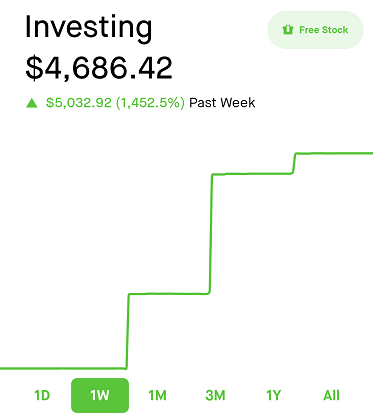The image size is (373, 419).
Task: Click the gift icon in Free Stock button
Action: pyautogui.click(x=288, y=30)
